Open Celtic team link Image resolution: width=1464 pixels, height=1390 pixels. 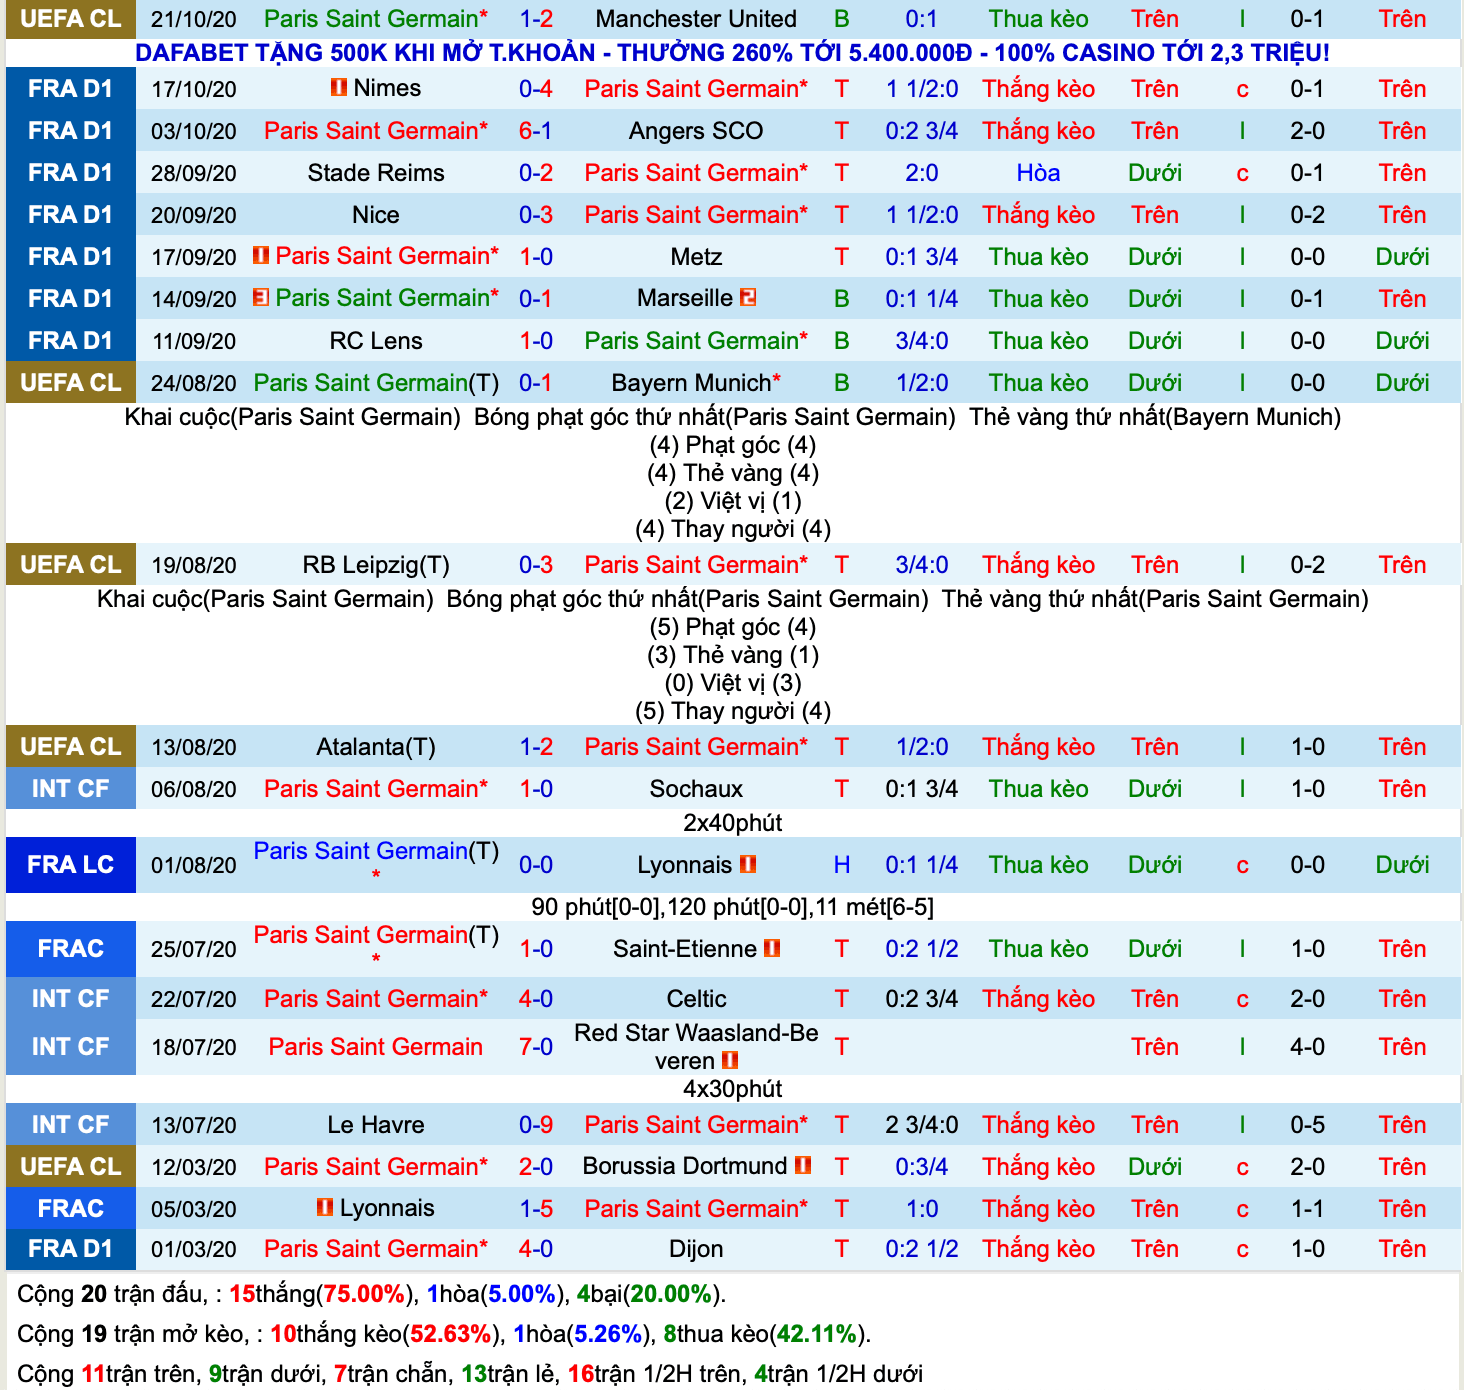[696, 999]
